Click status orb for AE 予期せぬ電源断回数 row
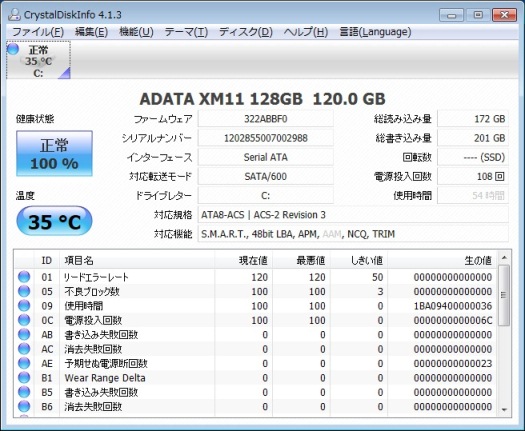 [24, 363]
